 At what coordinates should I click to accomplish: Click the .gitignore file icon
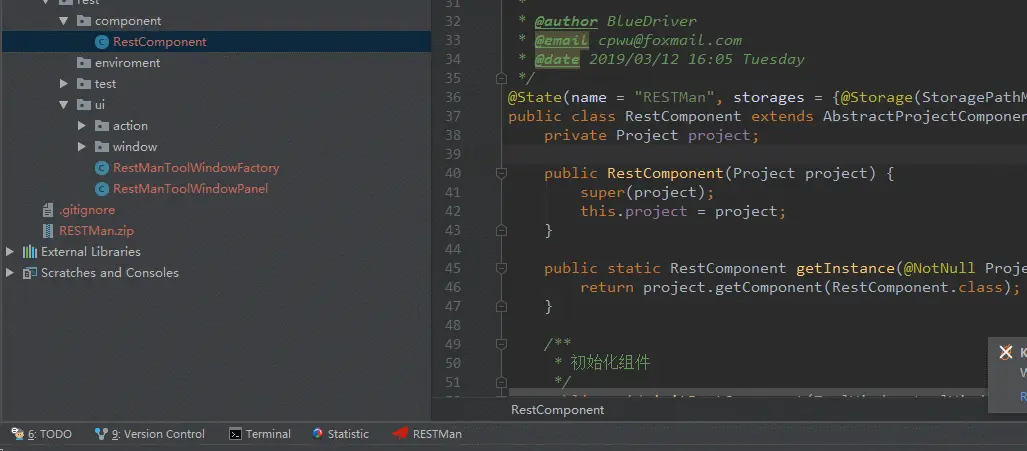(47, 210)
